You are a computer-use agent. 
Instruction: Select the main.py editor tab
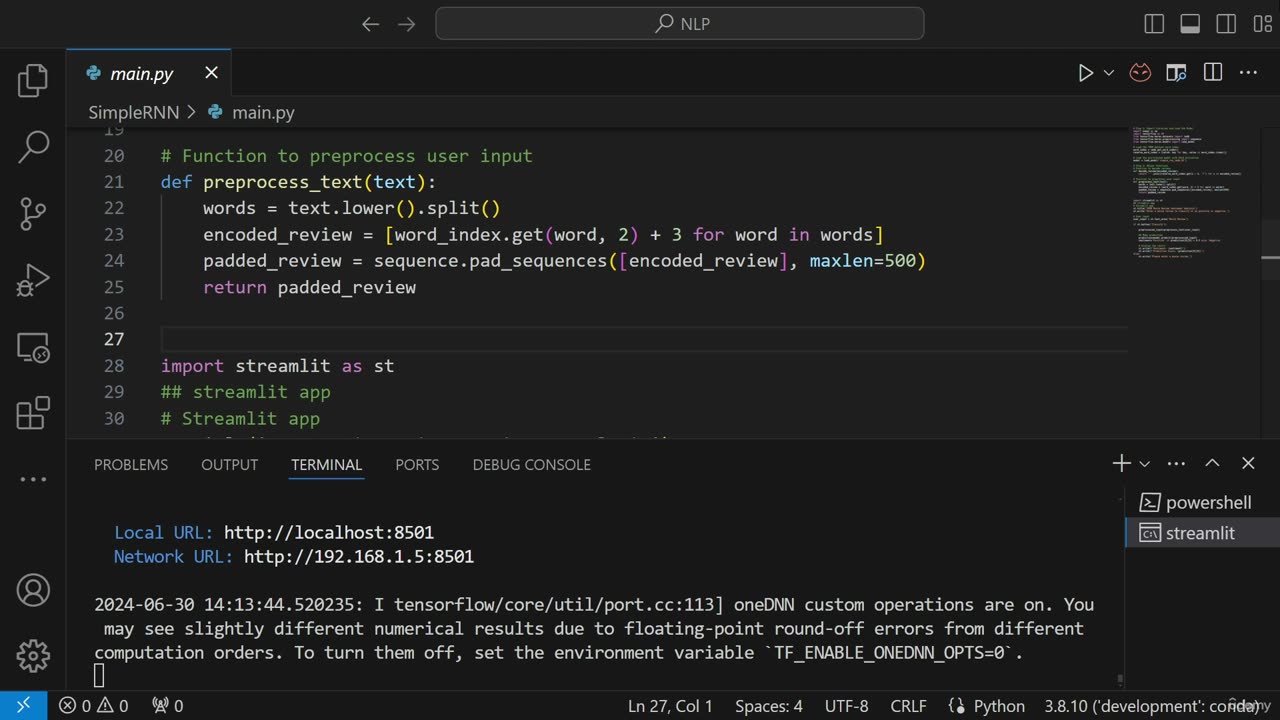[149, 73]
